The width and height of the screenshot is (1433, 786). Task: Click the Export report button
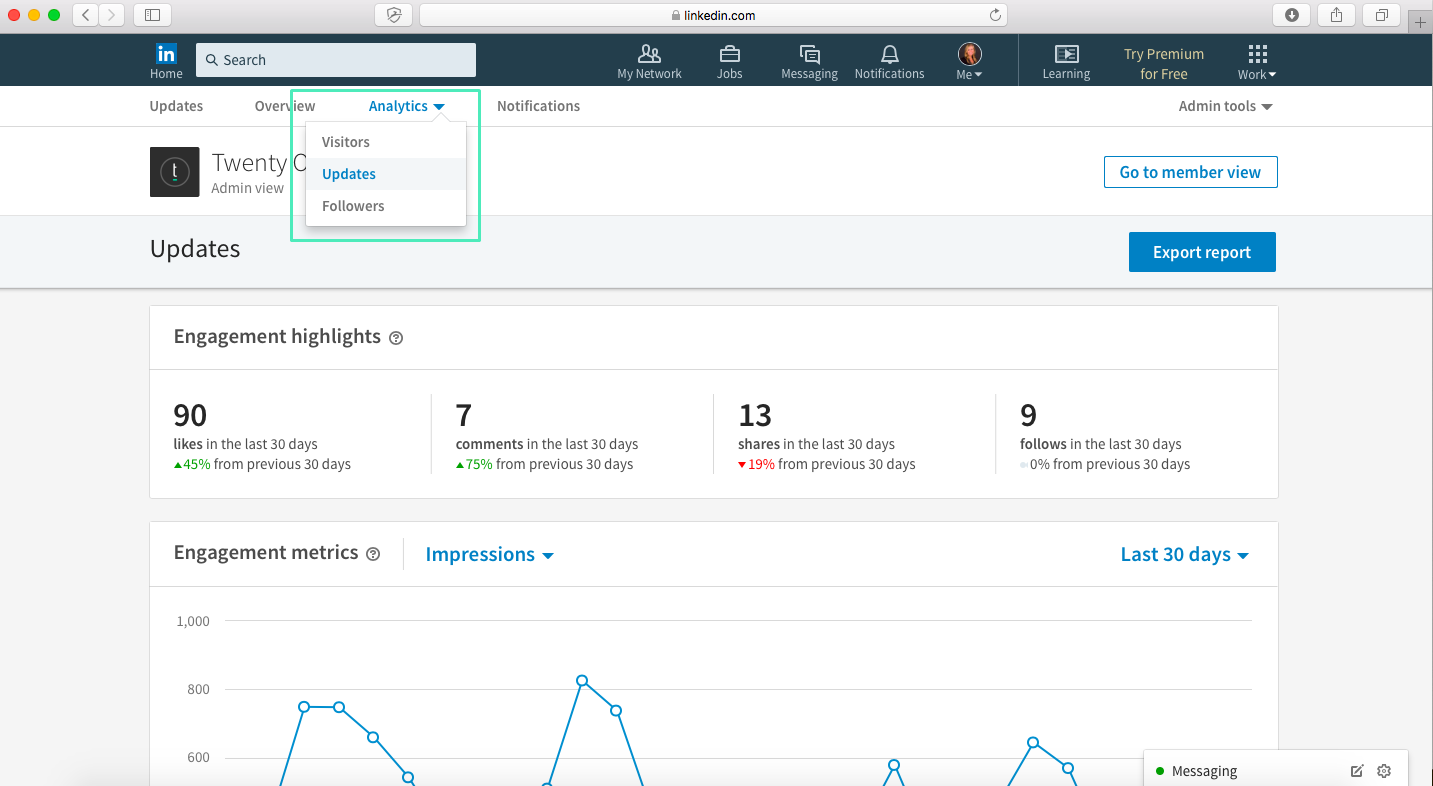click(x=1202, y=252)
